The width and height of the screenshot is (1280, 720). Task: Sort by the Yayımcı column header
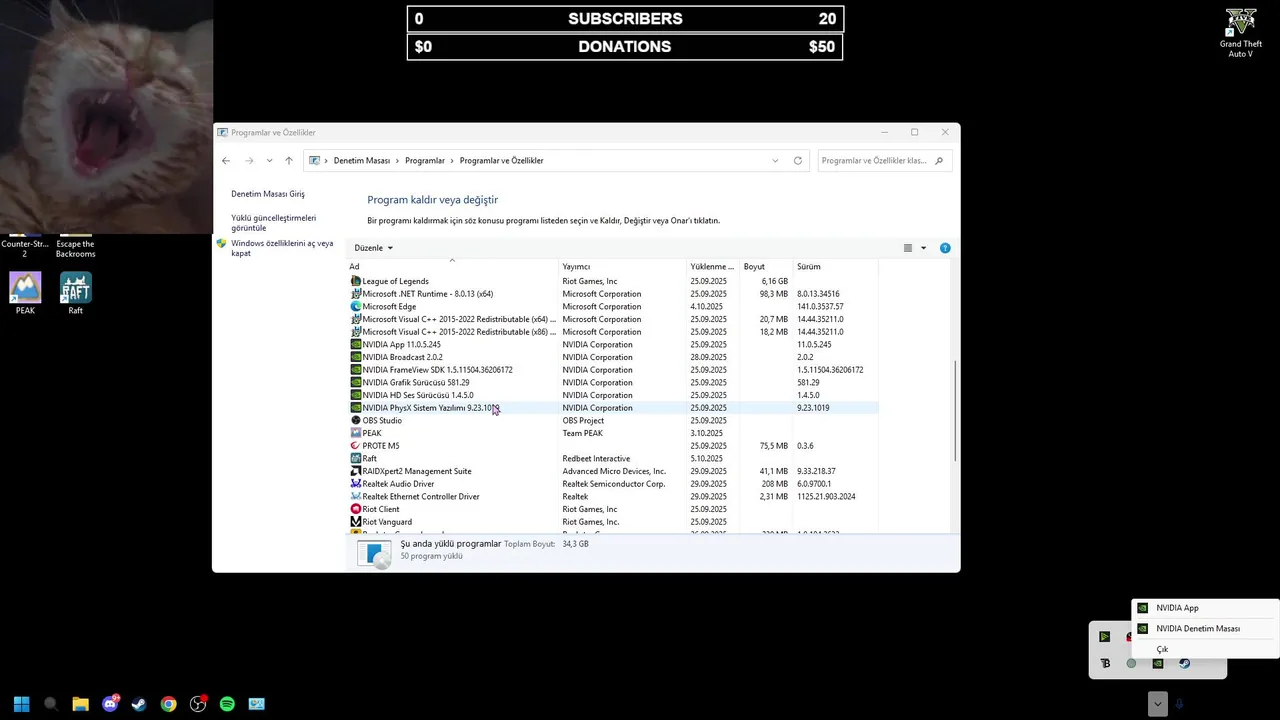(x=622, y=267)
